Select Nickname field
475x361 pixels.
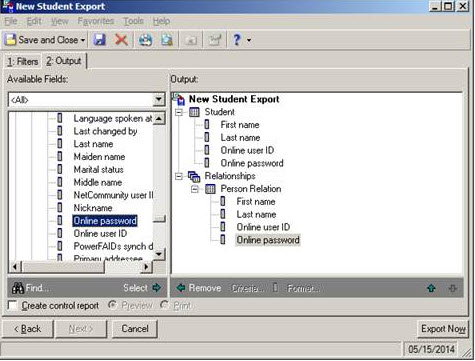tap(93, 208)
